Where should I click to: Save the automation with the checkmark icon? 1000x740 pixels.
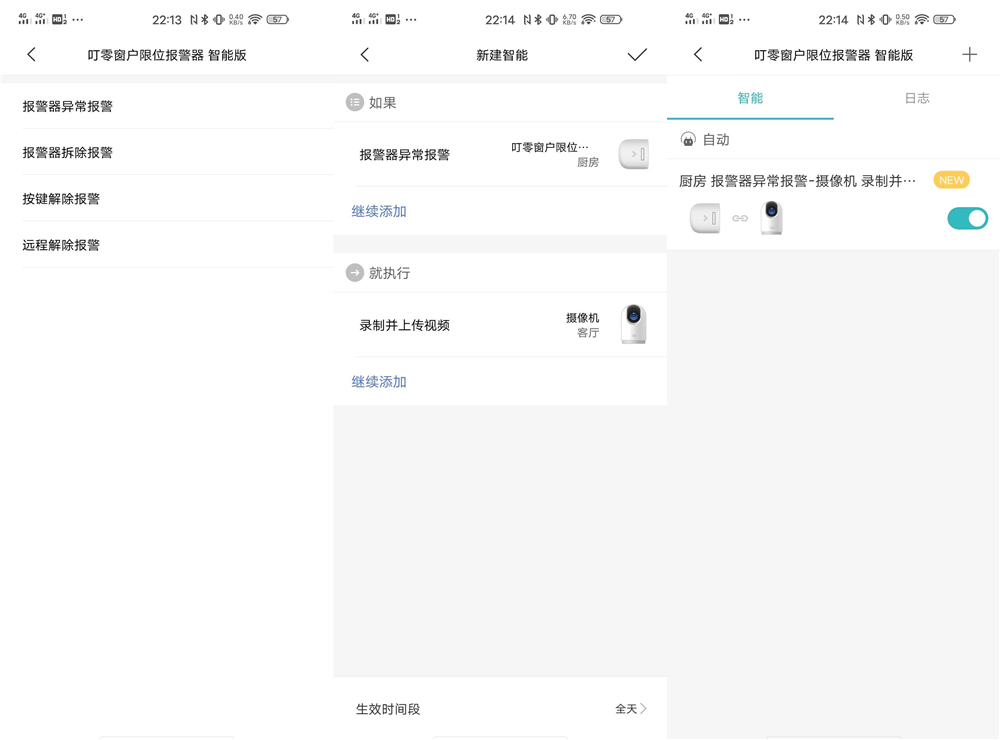tap(637, 54)
